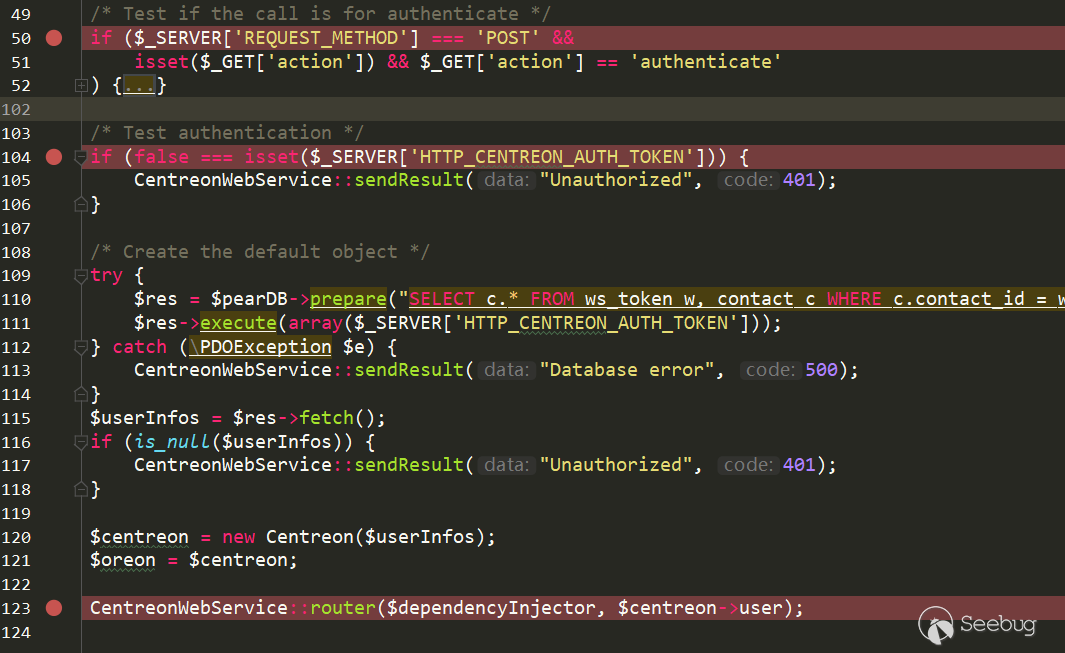Click the execute method call

coord(238,323)
